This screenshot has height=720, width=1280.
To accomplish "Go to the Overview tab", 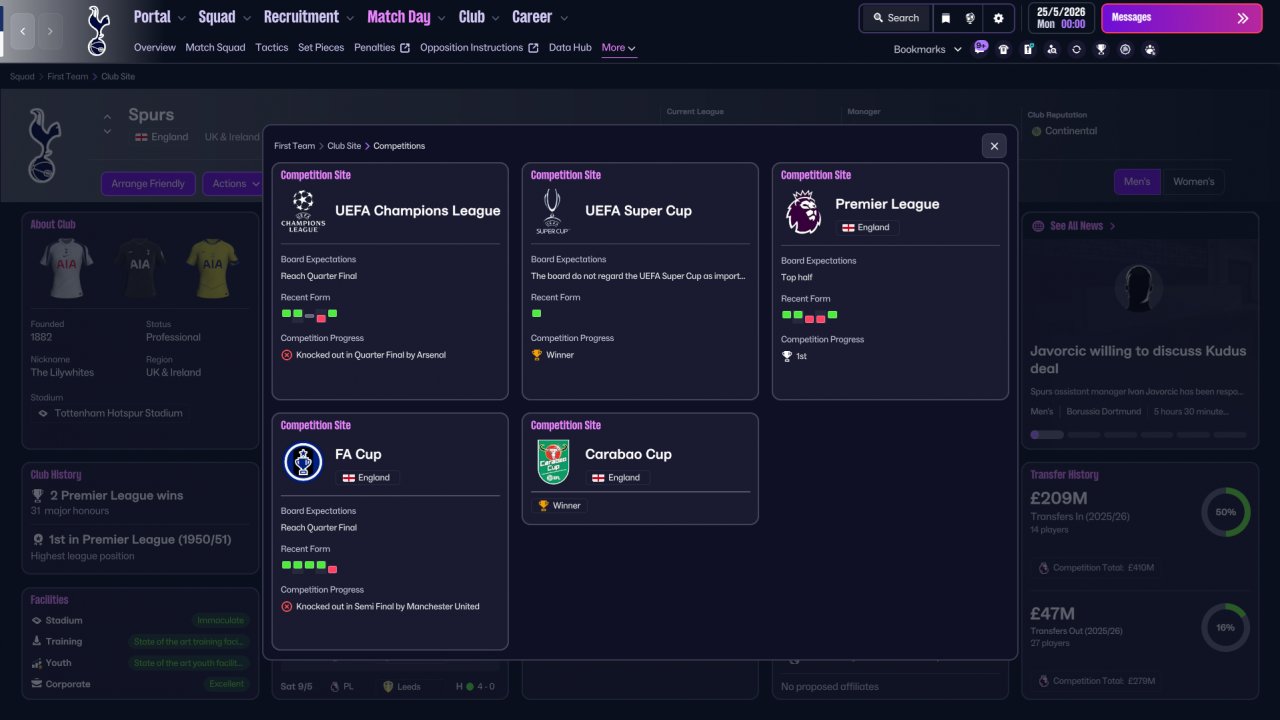I will [x=155, y=48].
